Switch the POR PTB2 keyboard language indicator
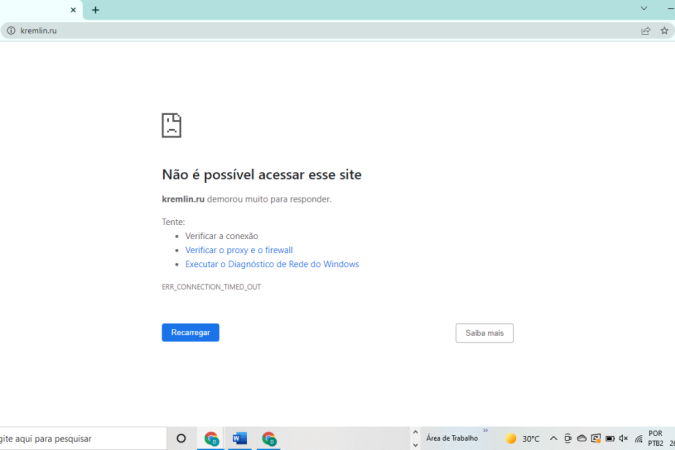Image resolution: width=675 pixels, height=450 pixels. pyautogui.click(x=656, y=438)
